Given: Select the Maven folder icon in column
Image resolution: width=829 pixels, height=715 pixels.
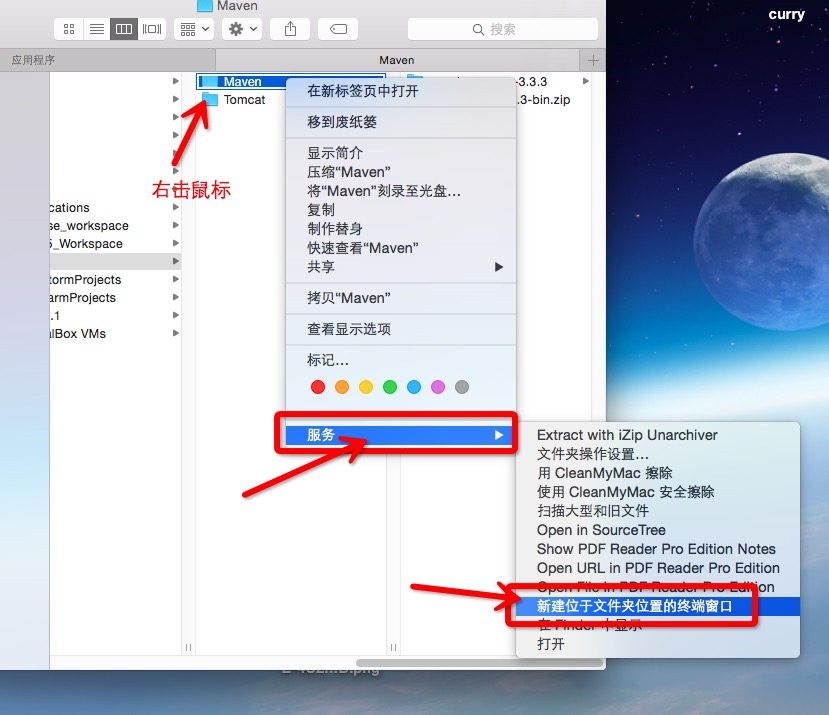Looking at the screenshot, I should tap(210, 81).
